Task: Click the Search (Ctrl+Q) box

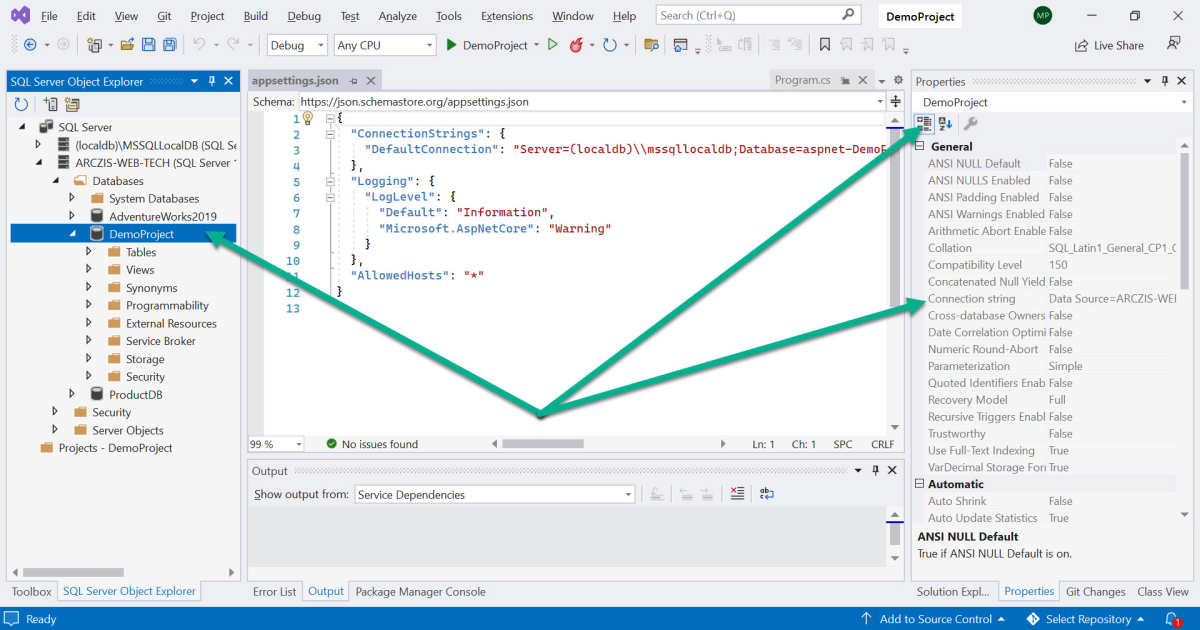Action: click(x=758, y=15)
